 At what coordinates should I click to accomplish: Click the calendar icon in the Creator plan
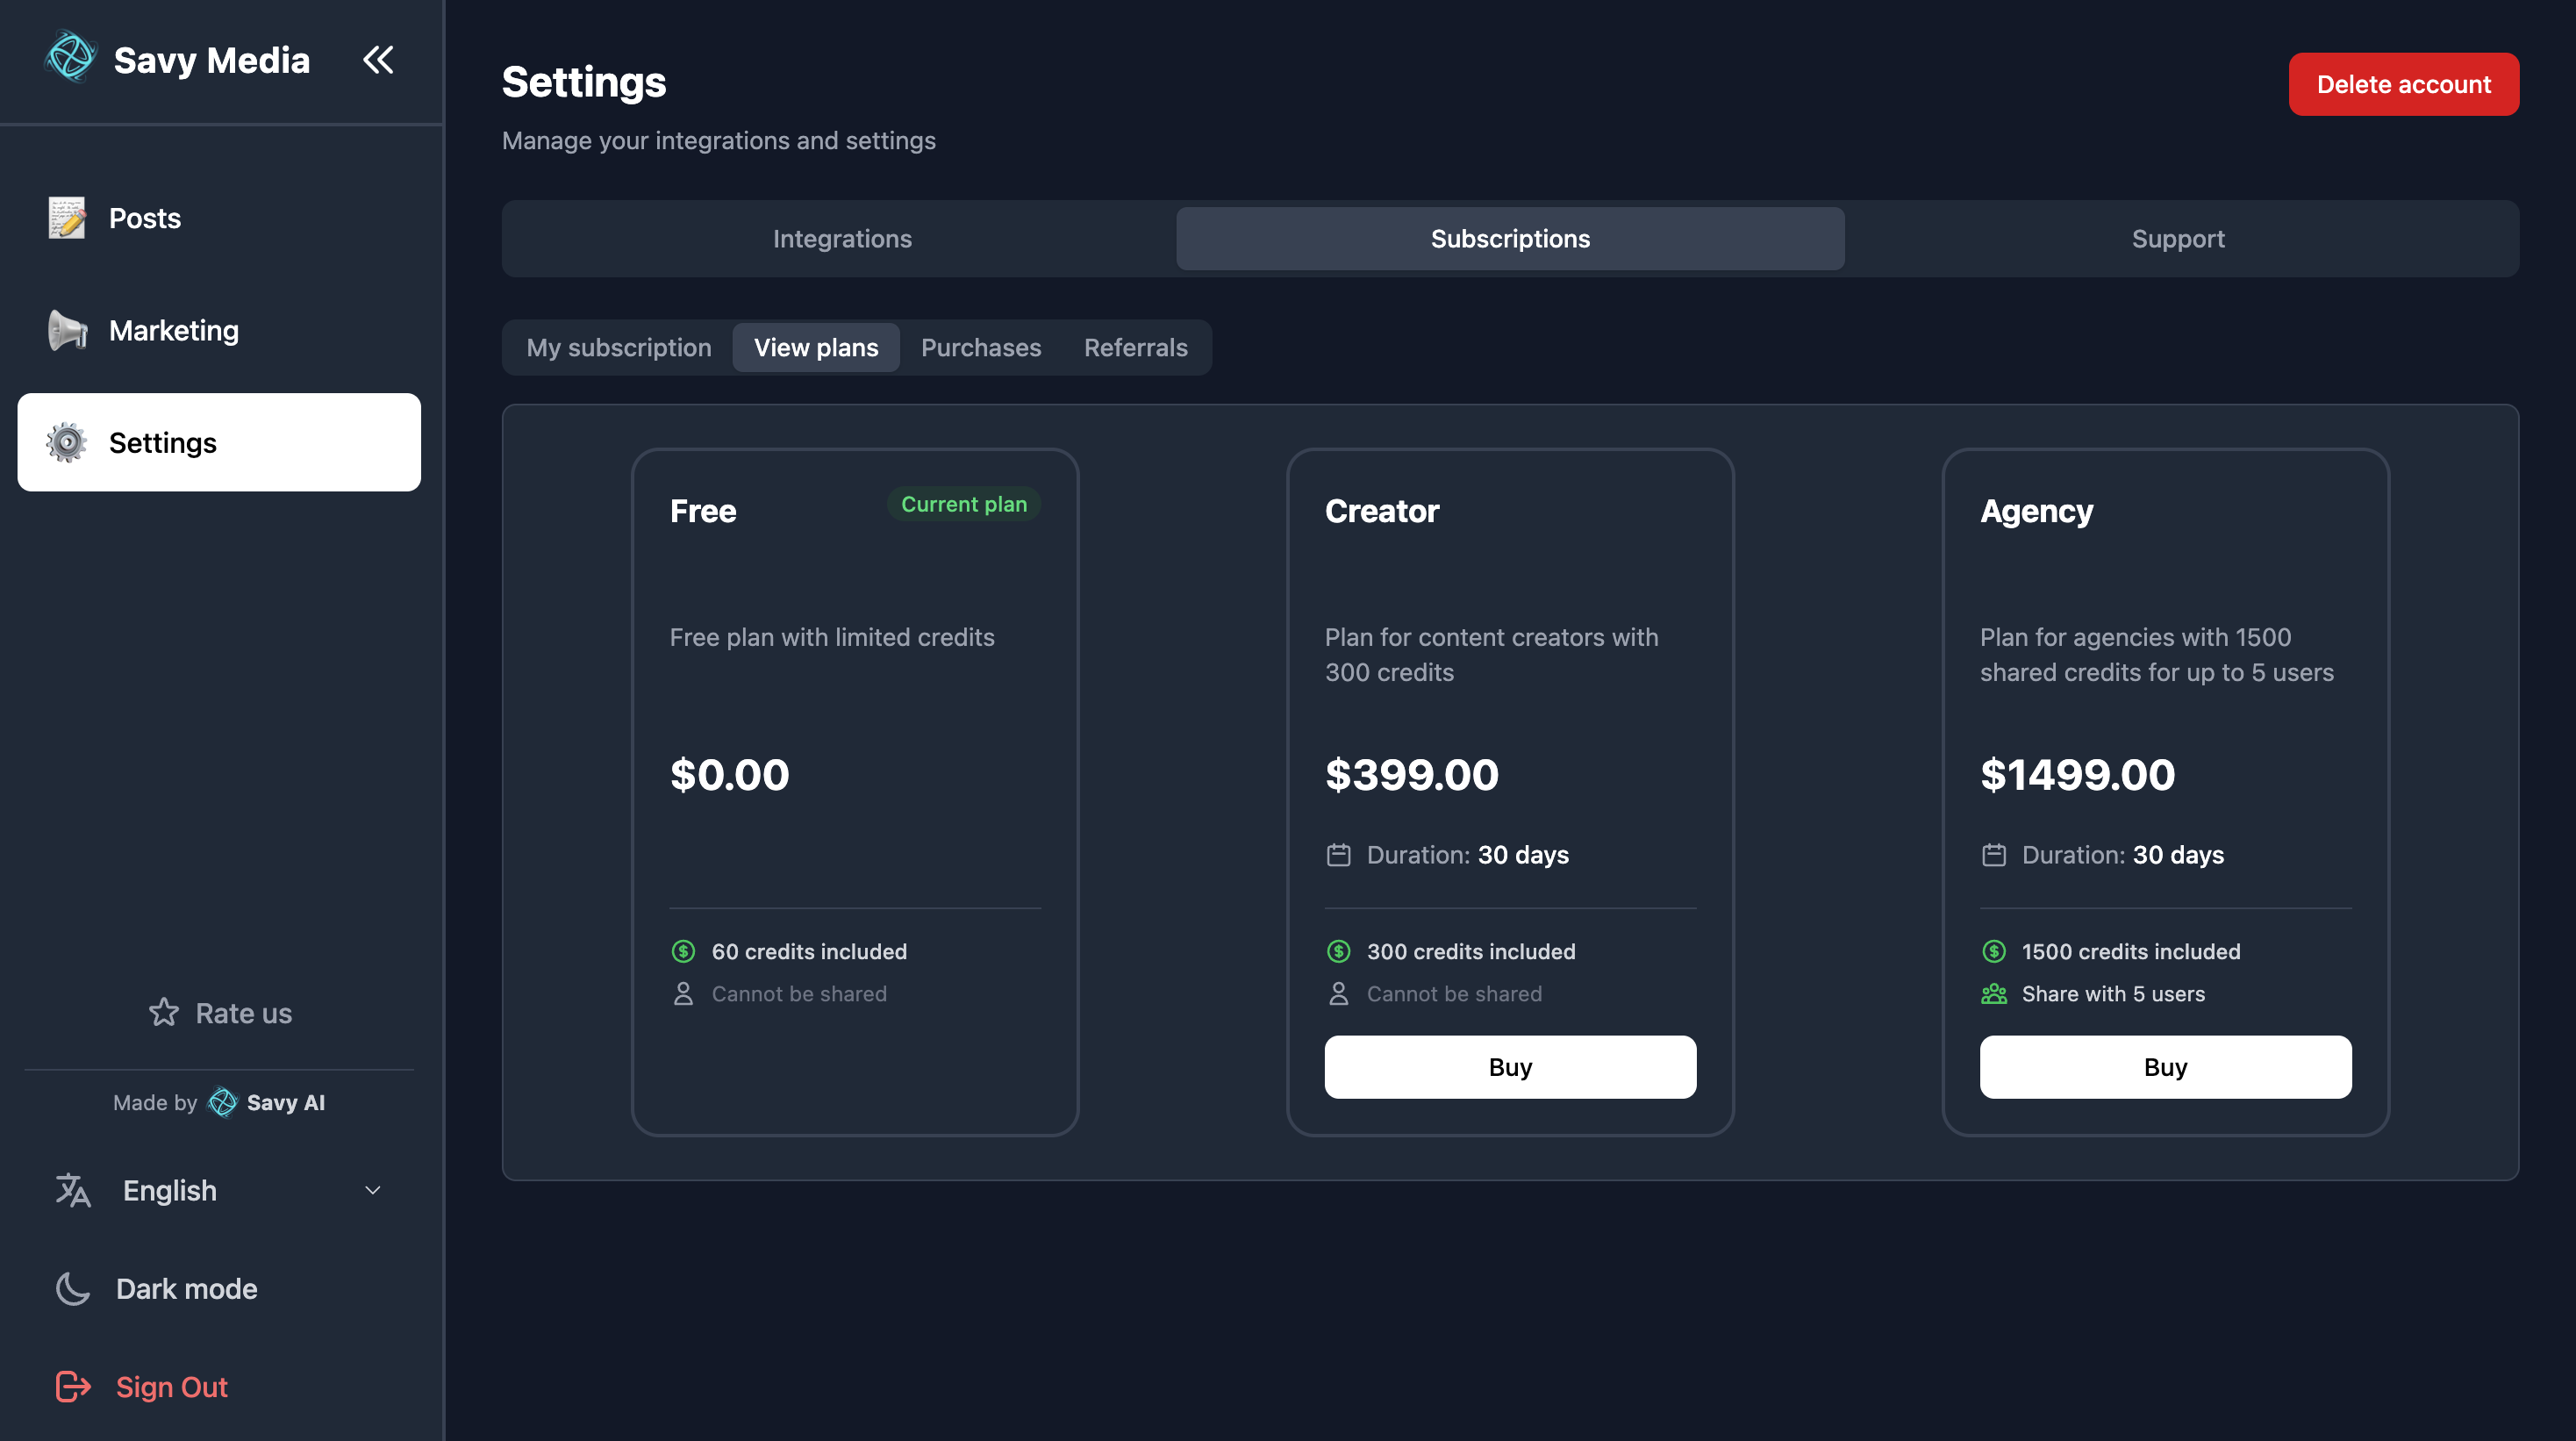(1339, 854)
